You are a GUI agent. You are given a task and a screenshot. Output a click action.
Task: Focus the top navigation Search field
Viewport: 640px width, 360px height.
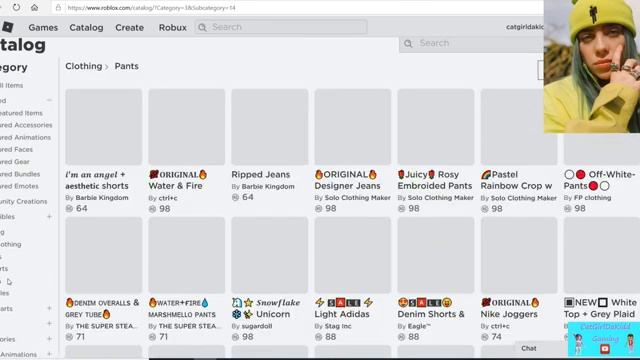click(x=281, y=27)
